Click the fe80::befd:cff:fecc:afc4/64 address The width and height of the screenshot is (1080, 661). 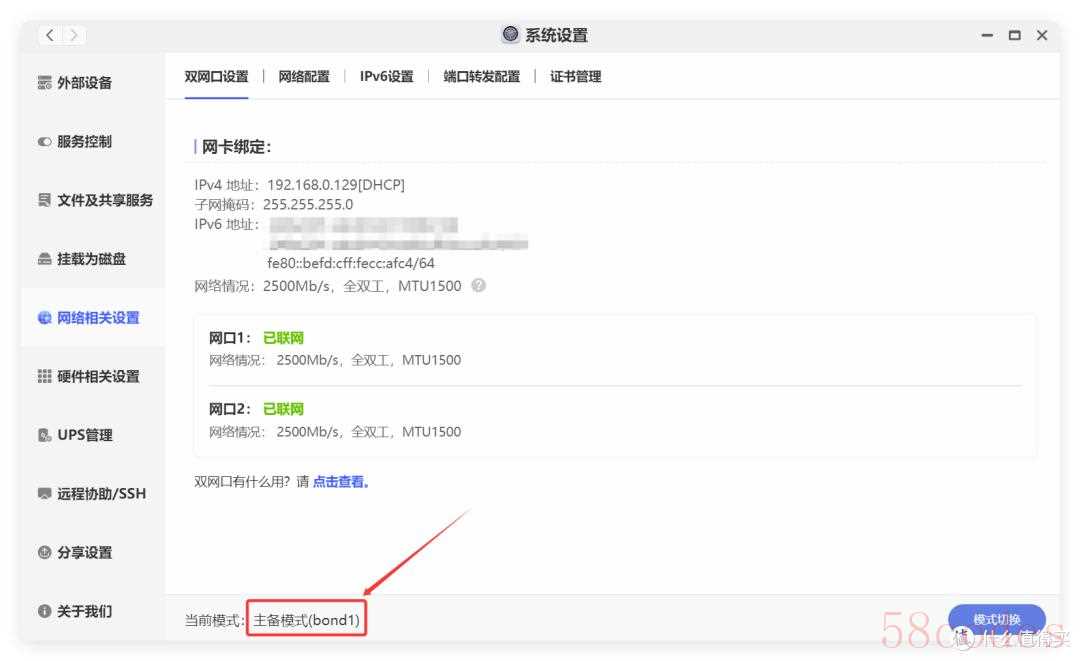351,263
